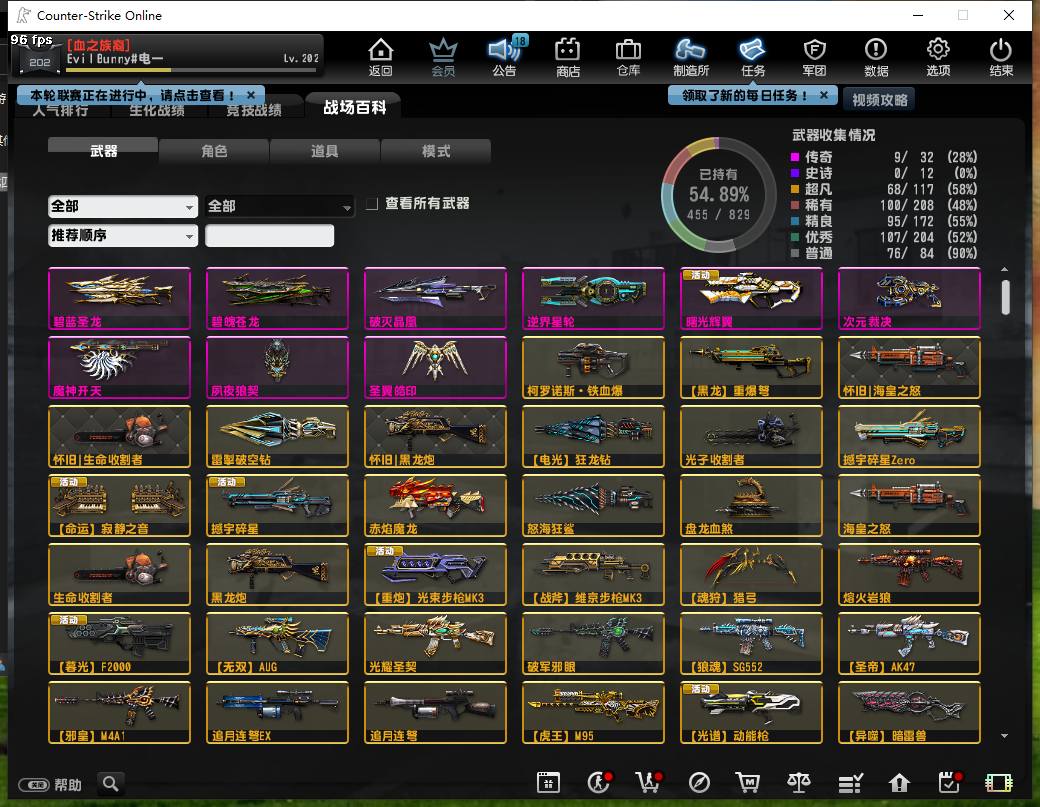Select the 圣翼皓印 weapon card
The height and width of the screenshot is (807, 1040).
pos(435,367)
